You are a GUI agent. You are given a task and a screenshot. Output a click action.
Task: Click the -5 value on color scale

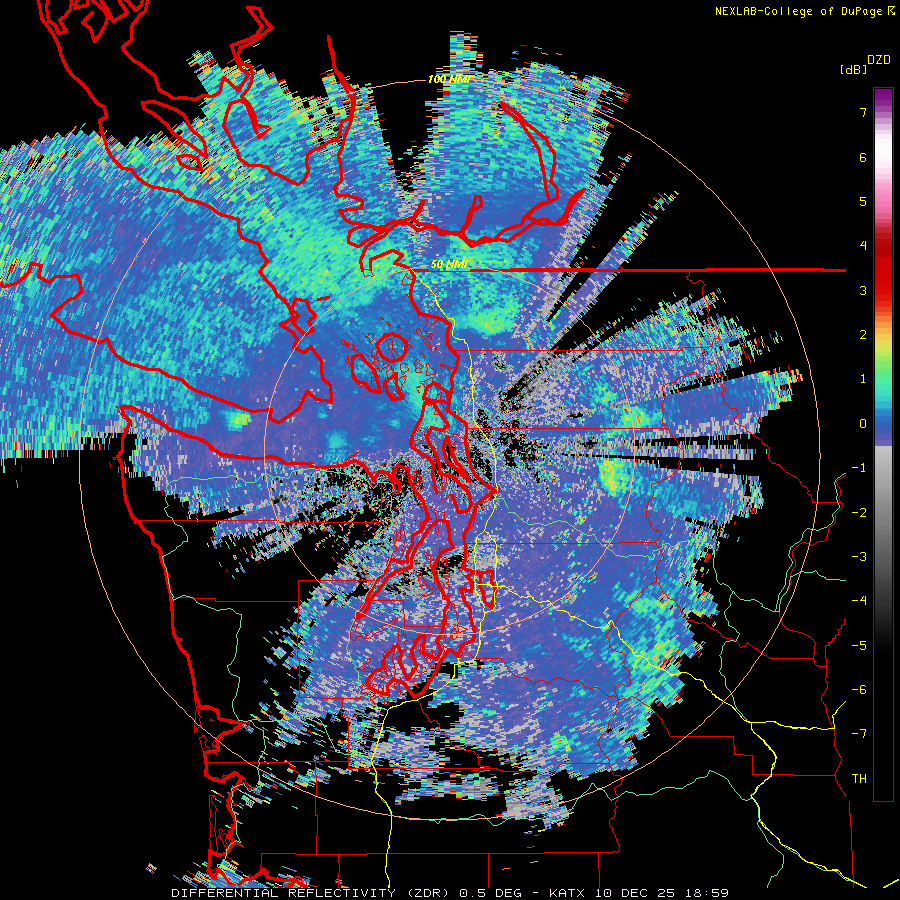click(859, 646)
